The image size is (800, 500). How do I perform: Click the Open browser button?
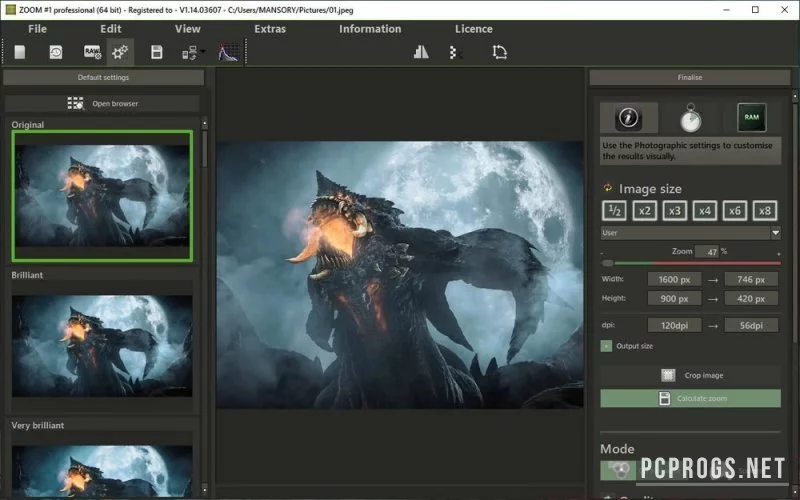[x=102, y=104]
